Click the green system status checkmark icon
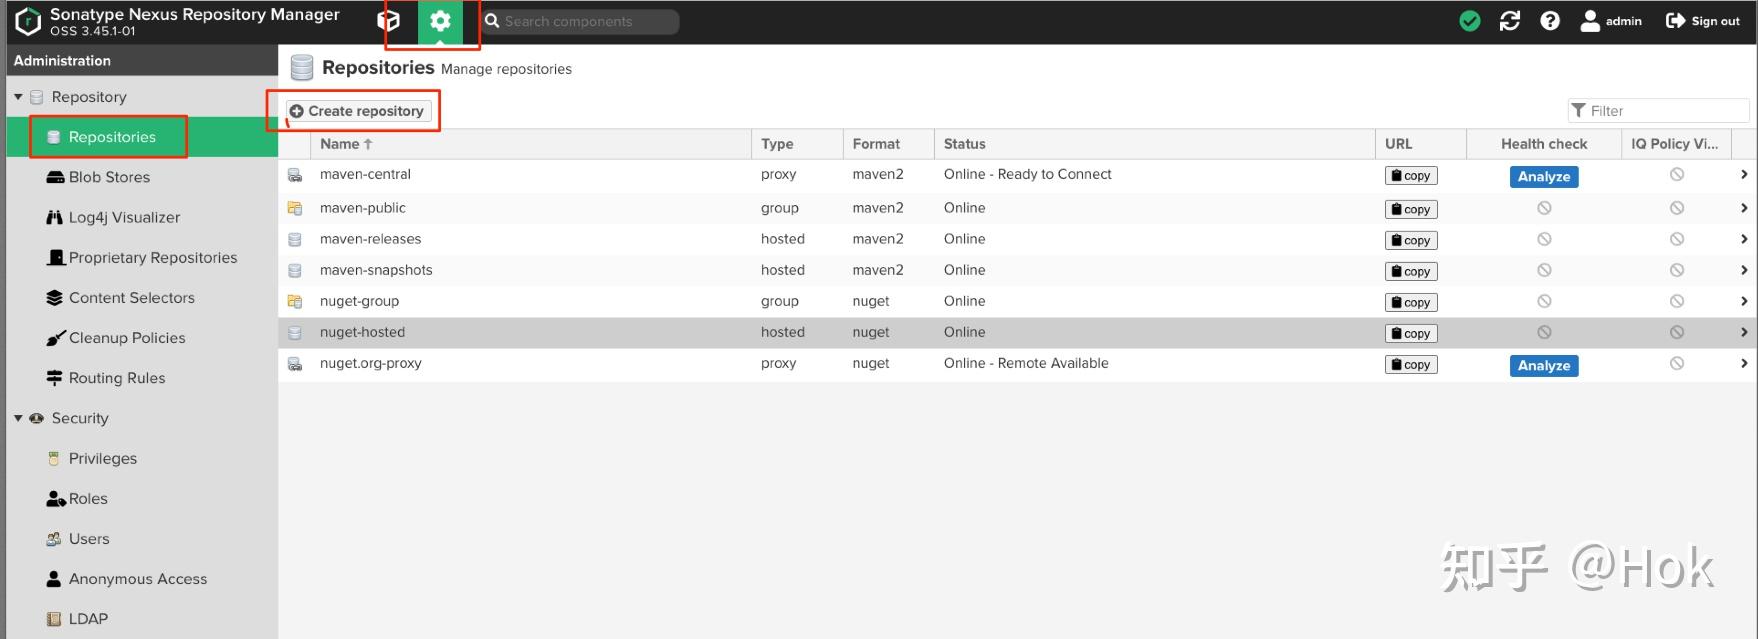The image size is (1758, 639). [1469, 21]
